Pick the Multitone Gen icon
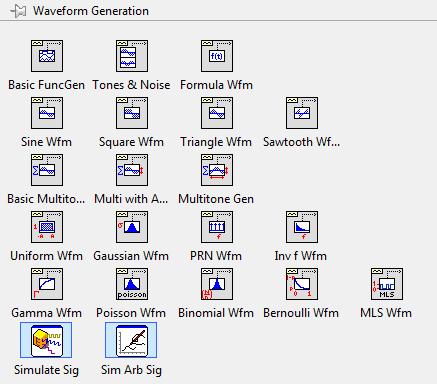The height and width of the screenshot is (384, 437). pos(217,170)
